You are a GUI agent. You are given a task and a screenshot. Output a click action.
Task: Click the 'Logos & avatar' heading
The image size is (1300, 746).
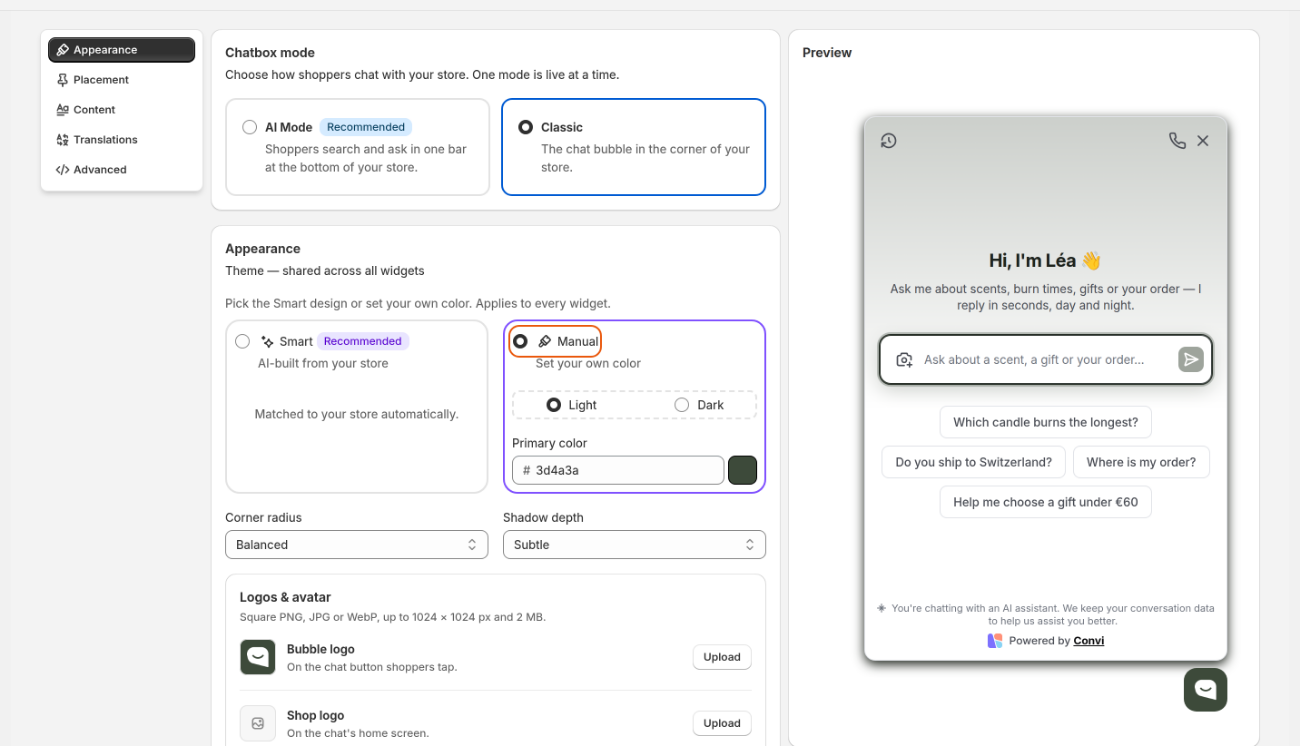(285, 597)
